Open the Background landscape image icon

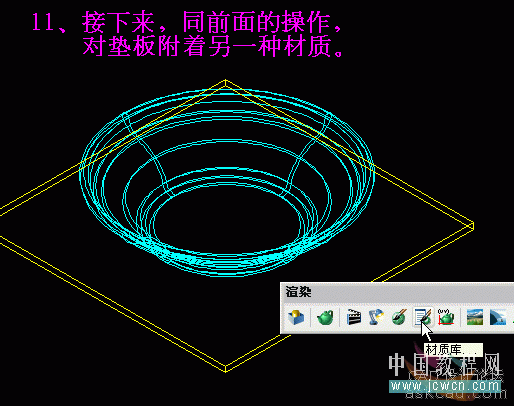tap(475, 317)
